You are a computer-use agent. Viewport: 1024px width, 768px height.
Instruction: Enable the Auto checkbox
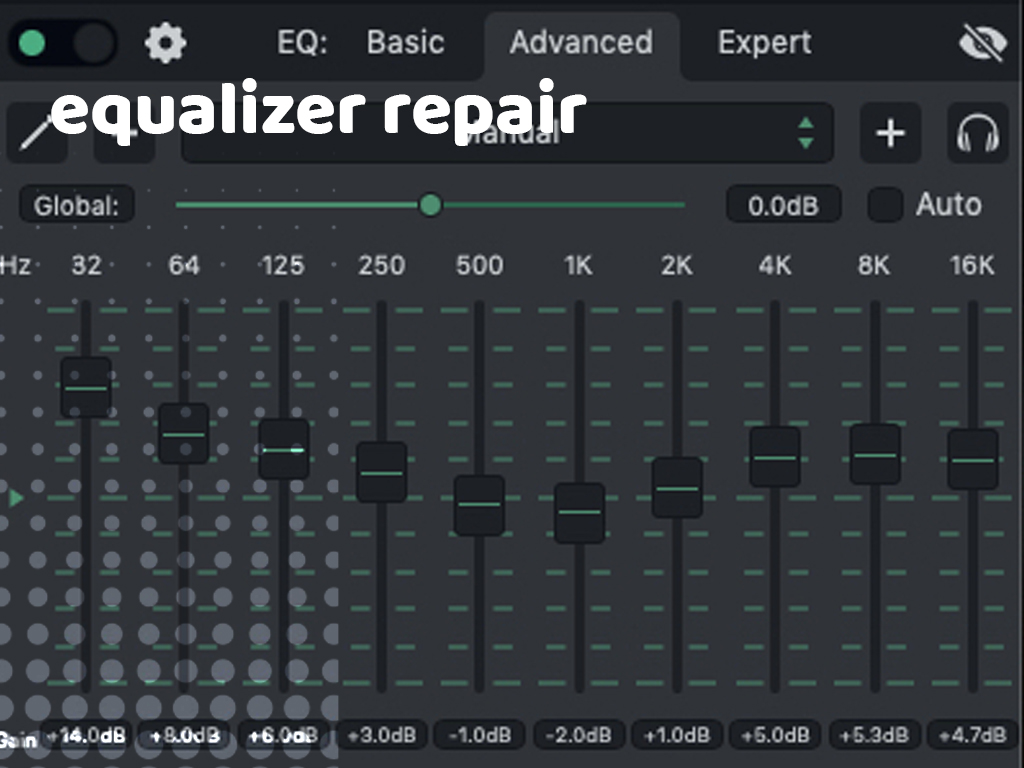click(x=884, y=205)
